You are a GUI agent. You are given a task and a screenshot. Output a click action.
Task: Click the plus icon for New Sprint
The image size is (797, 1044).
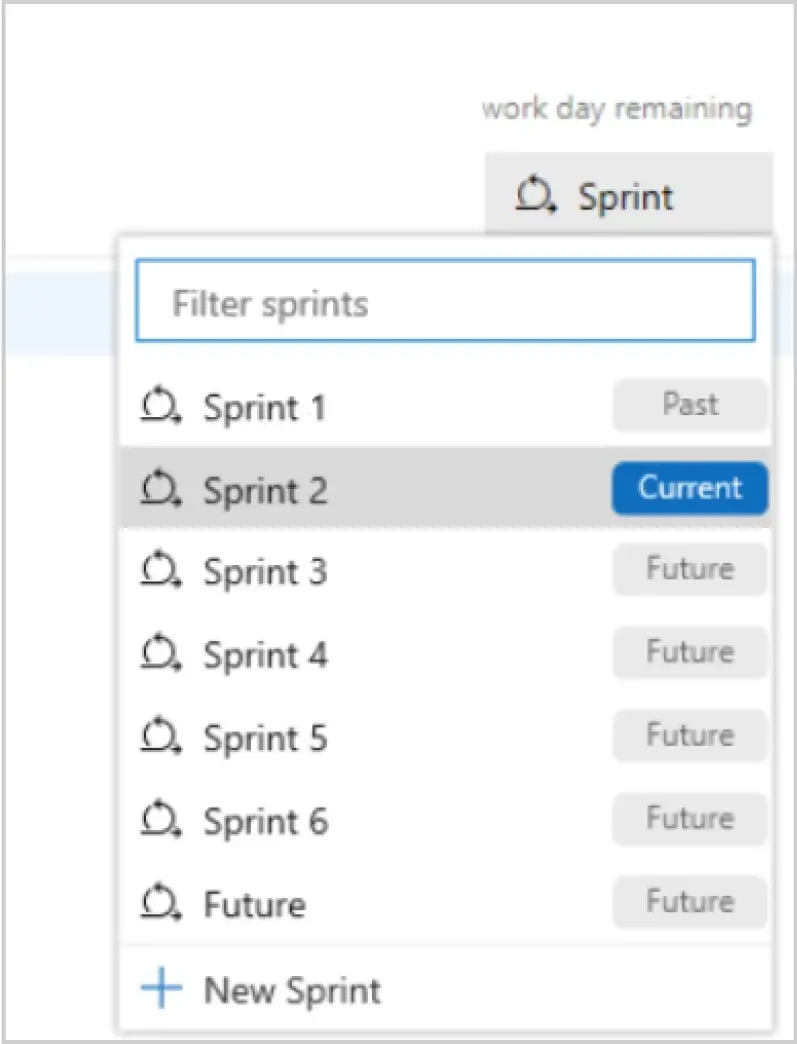161,989
